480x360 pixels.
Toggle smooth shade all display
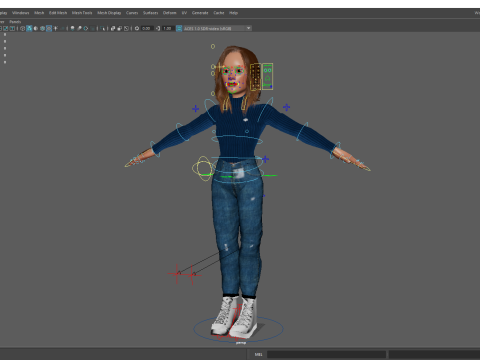click(x=29, y=28)
